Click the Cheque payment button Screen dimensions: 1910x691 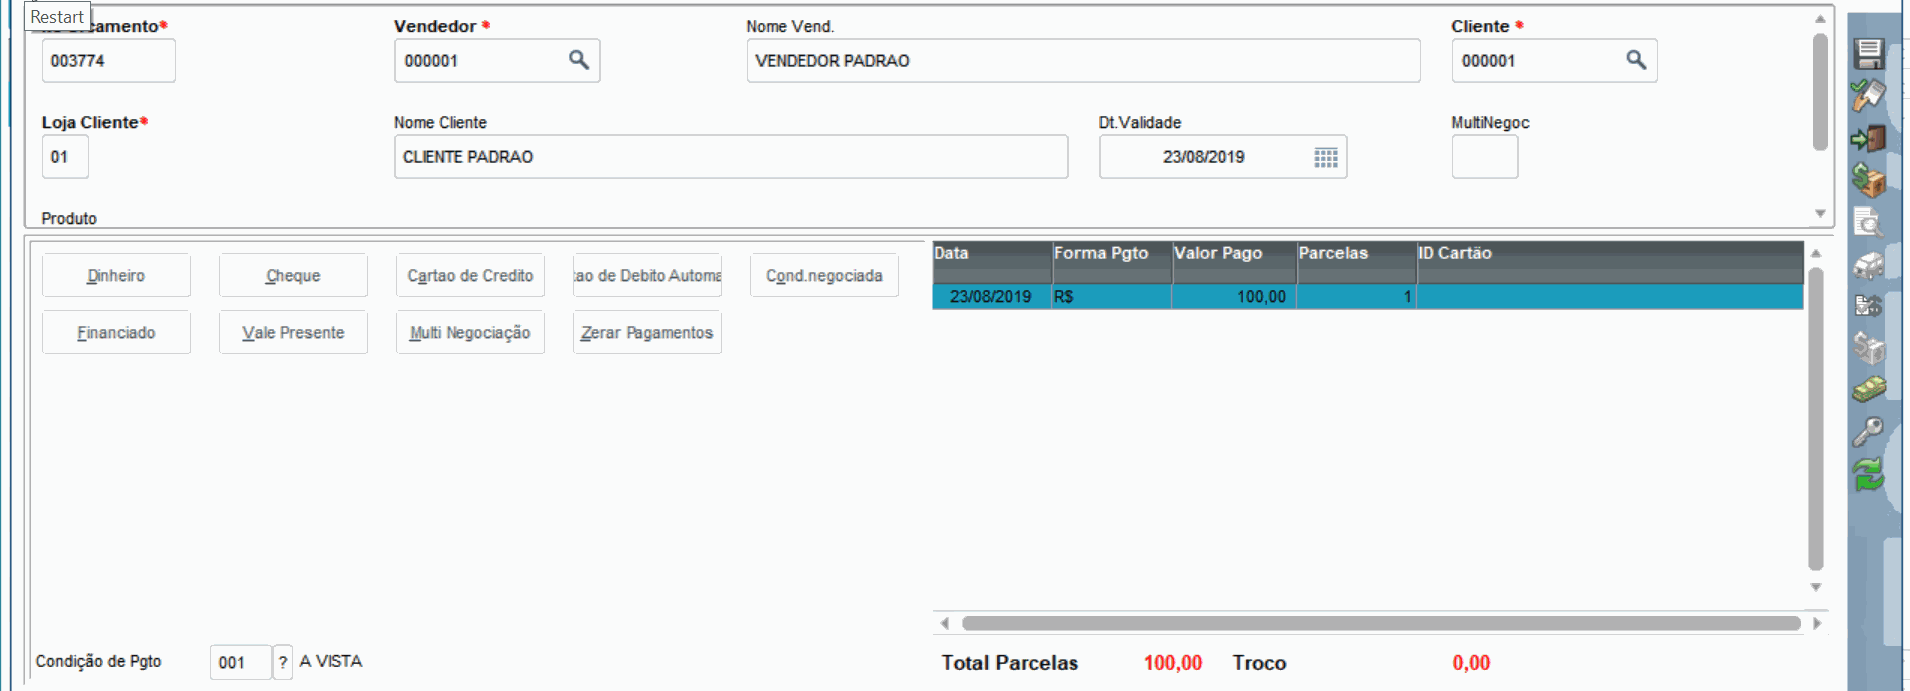coord(293,275)
